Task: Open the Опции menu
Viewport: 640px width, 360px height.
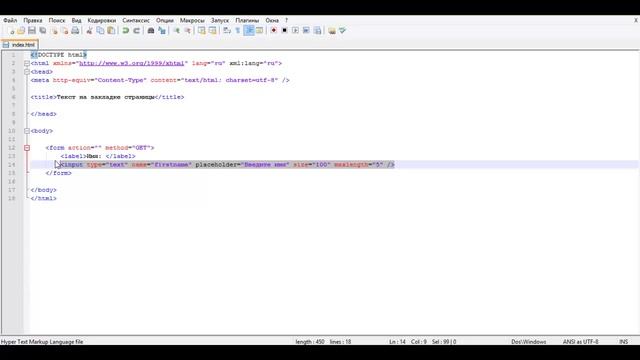Action: coord(164,20)
